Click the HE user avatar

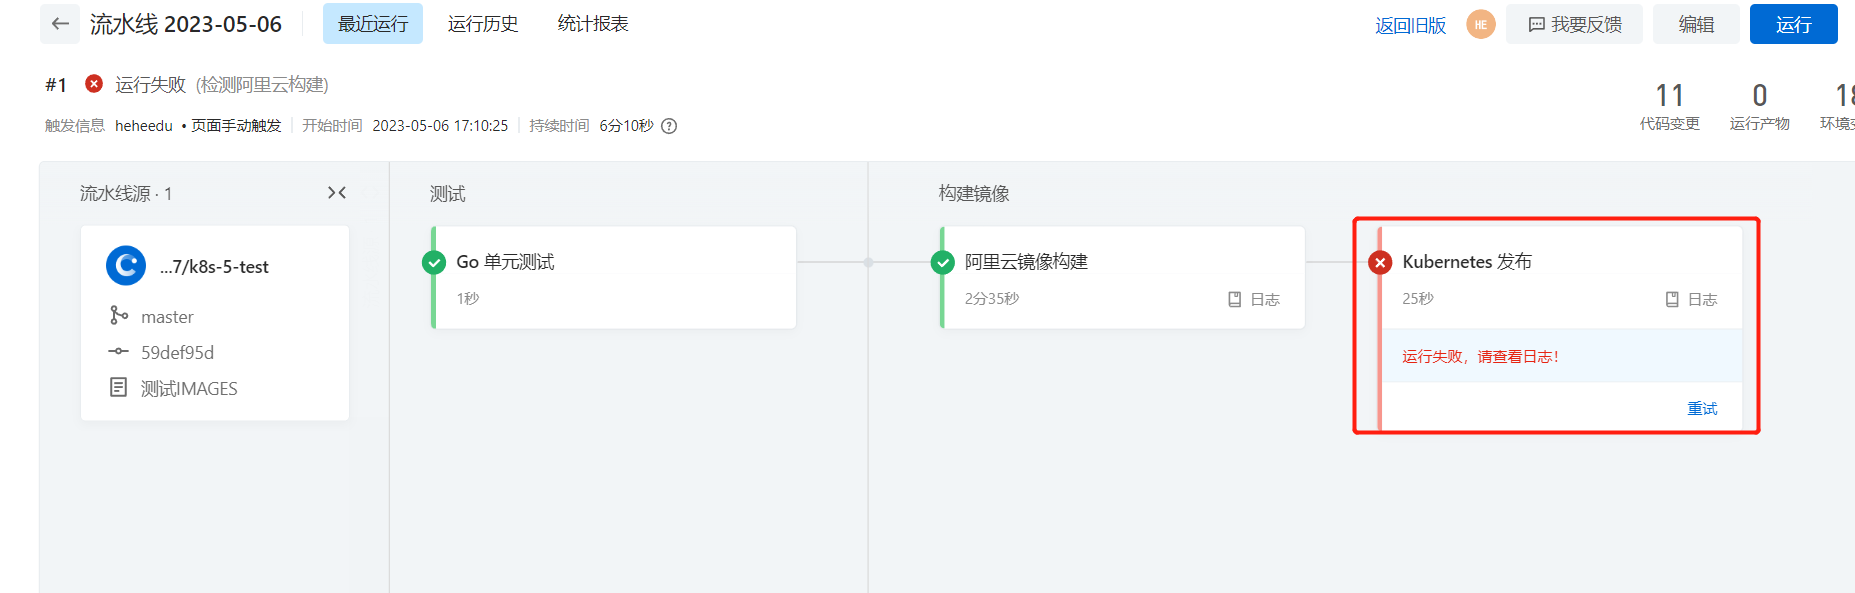pos(1480,24)
